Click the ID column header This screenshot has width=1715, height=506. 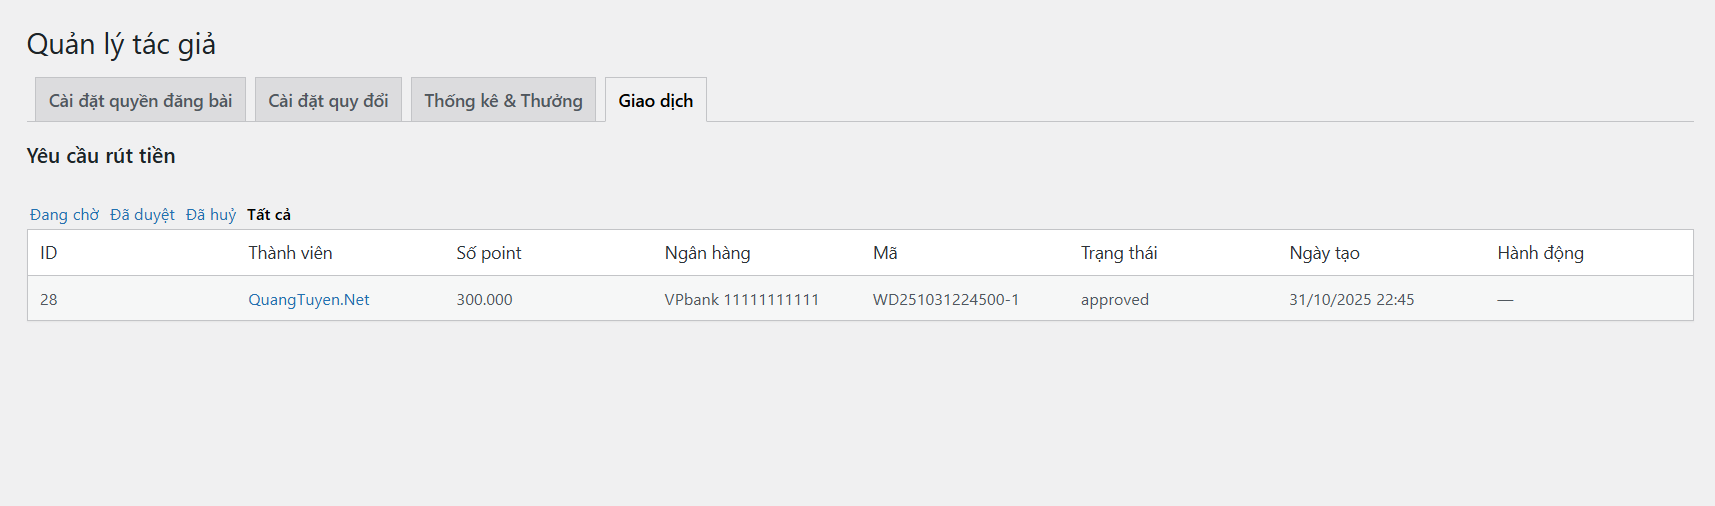coord(49,253)
